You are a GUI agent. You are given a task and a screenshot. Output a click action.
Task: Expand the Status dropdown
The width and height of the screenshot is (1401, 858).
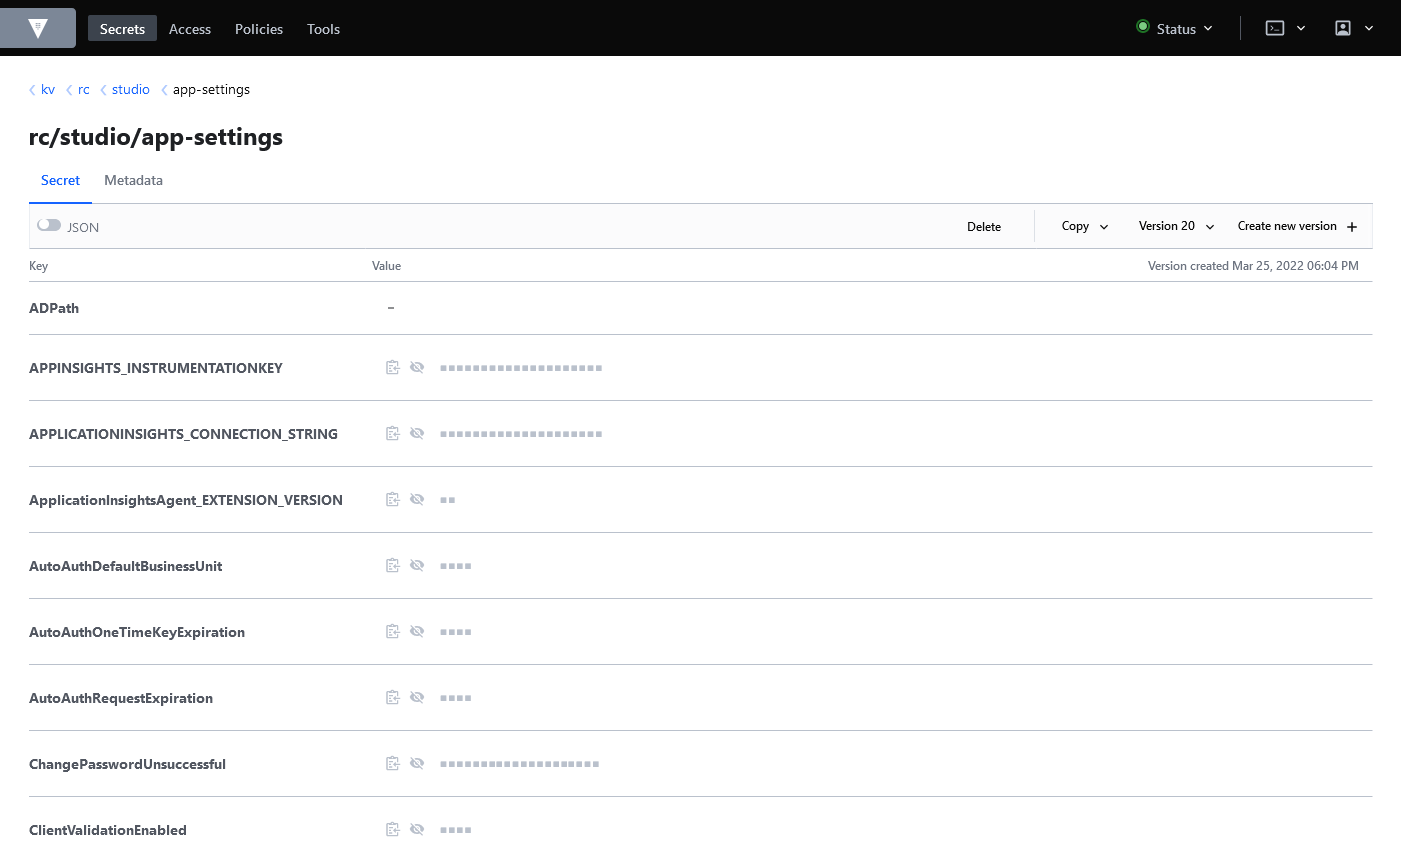click(1175, 29)
